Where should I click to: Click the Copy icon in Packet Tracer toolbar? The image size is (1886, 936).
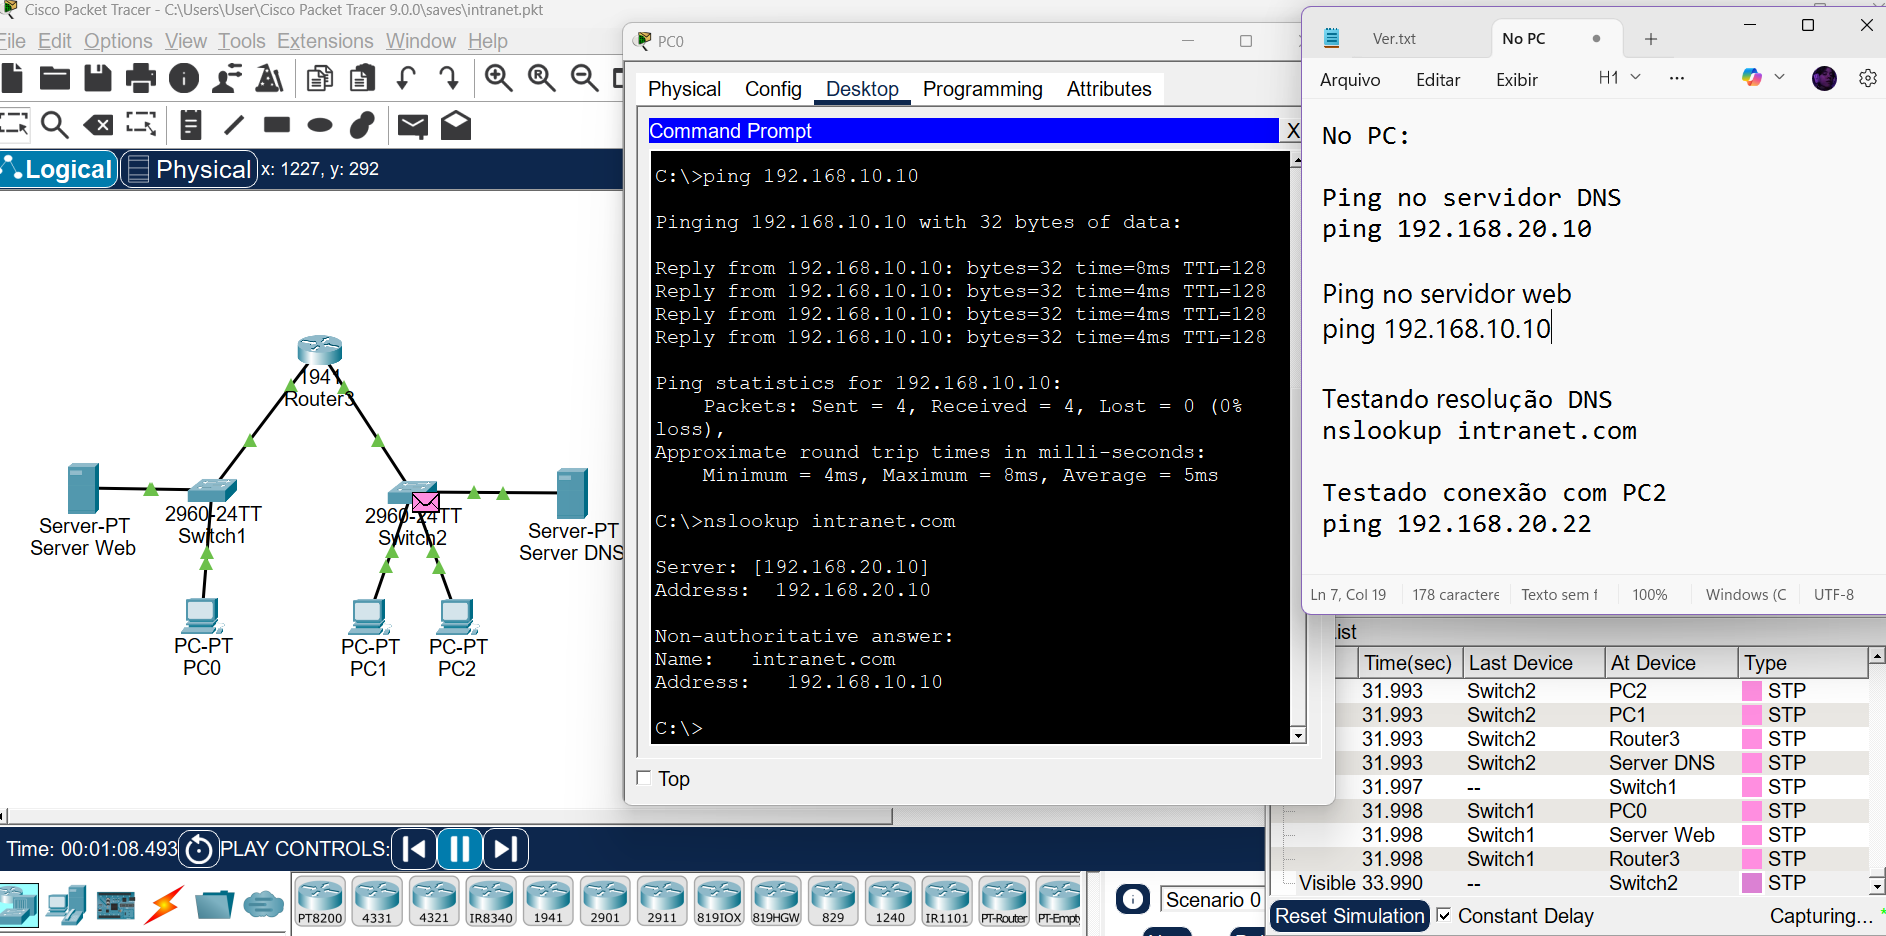coord(320,78)
